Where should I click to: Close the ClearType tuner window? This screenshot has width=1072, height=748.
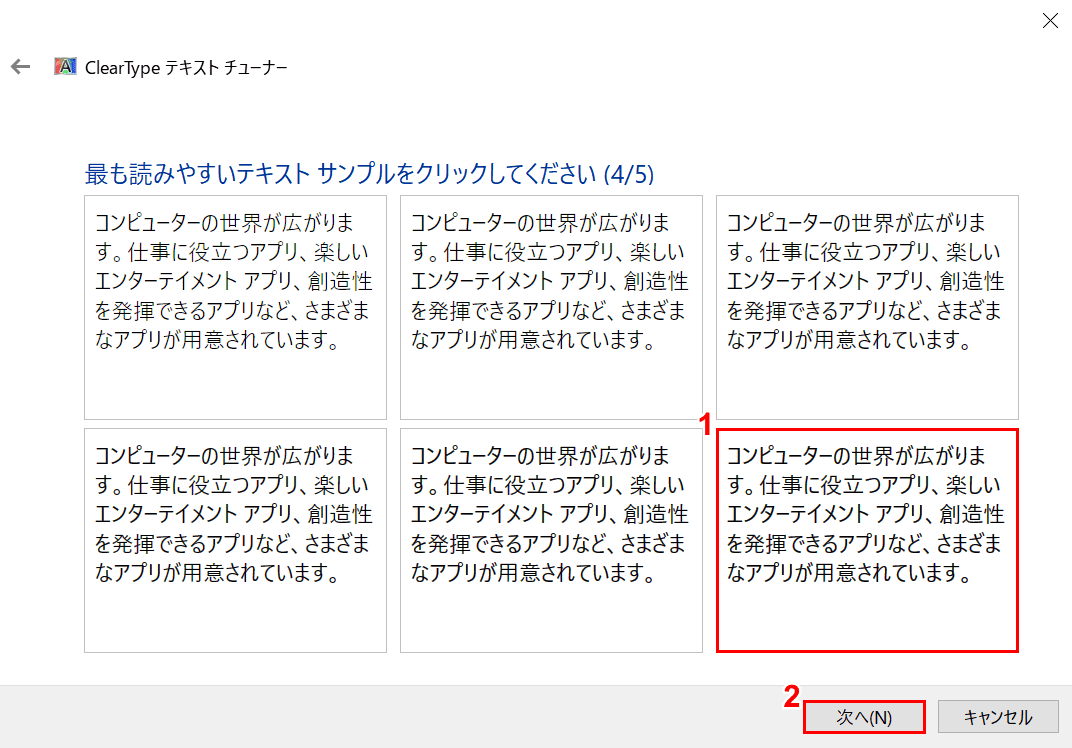pyautogui.click(x=1050, y=21)
